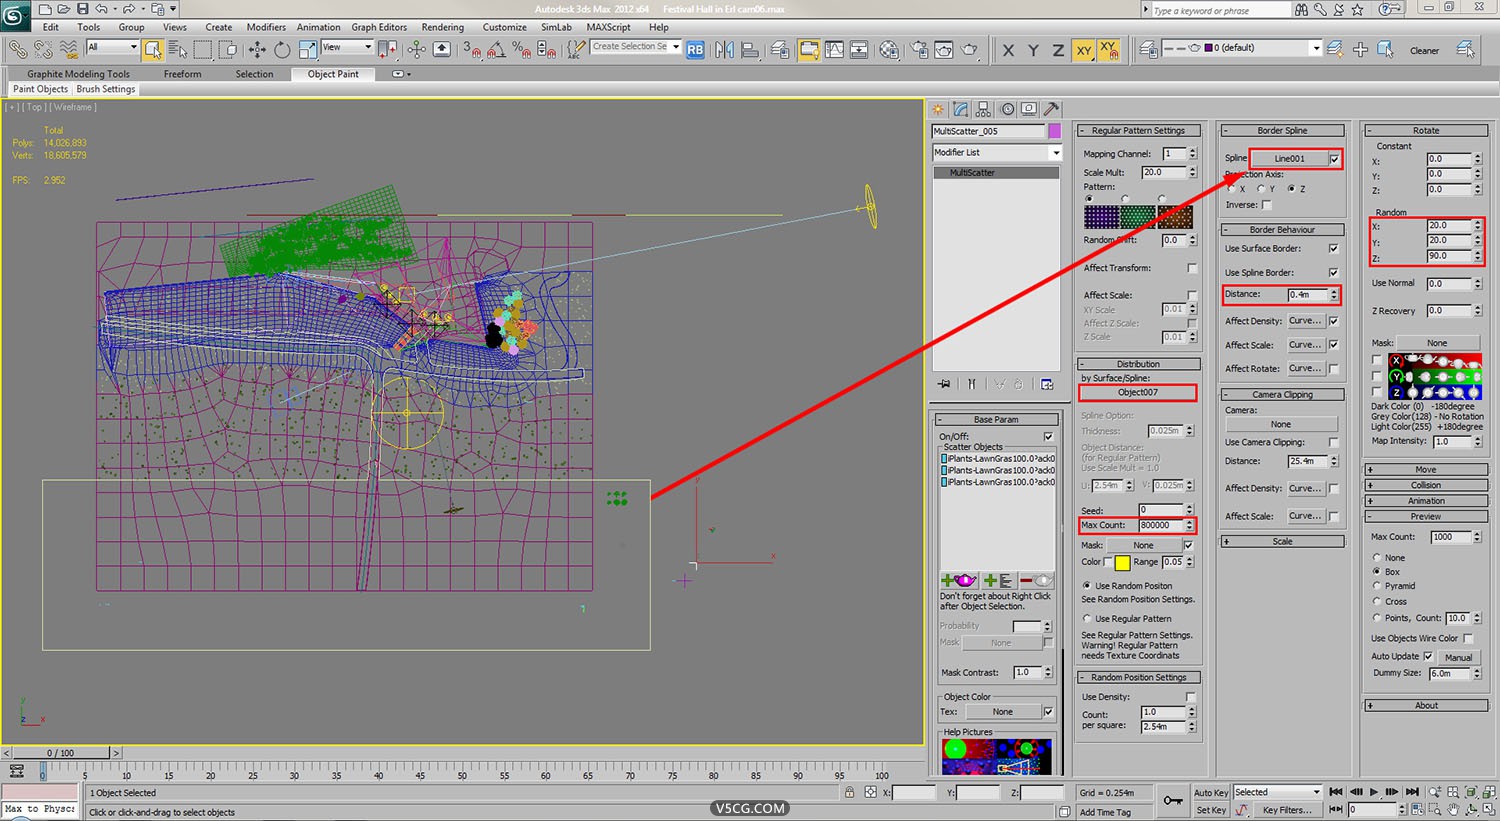Open the Brush Settings panel tab
This screenshot has width=1500, height=821.
105,89
